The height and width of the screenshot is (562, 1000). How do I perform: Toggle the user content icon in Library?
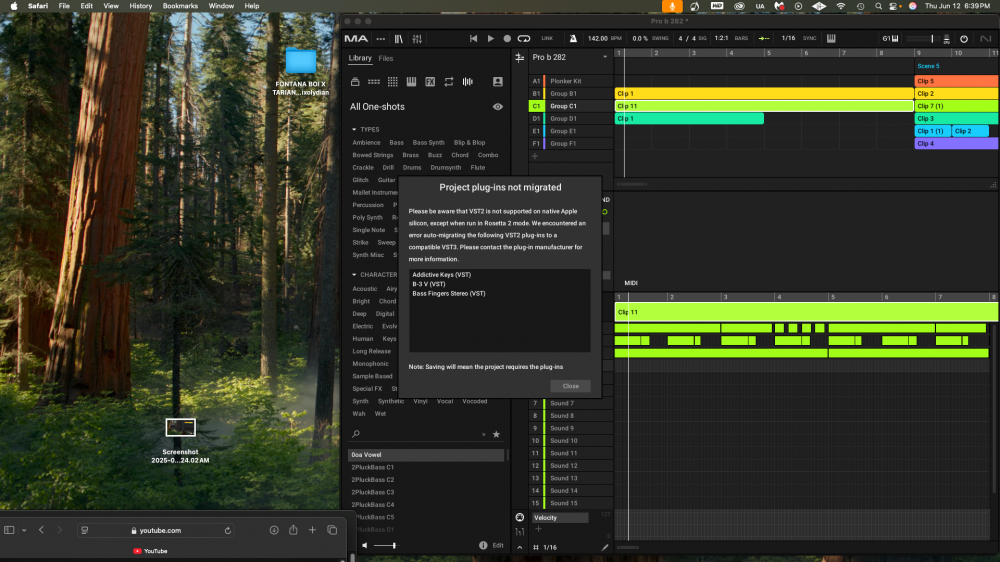click(497, 82)
